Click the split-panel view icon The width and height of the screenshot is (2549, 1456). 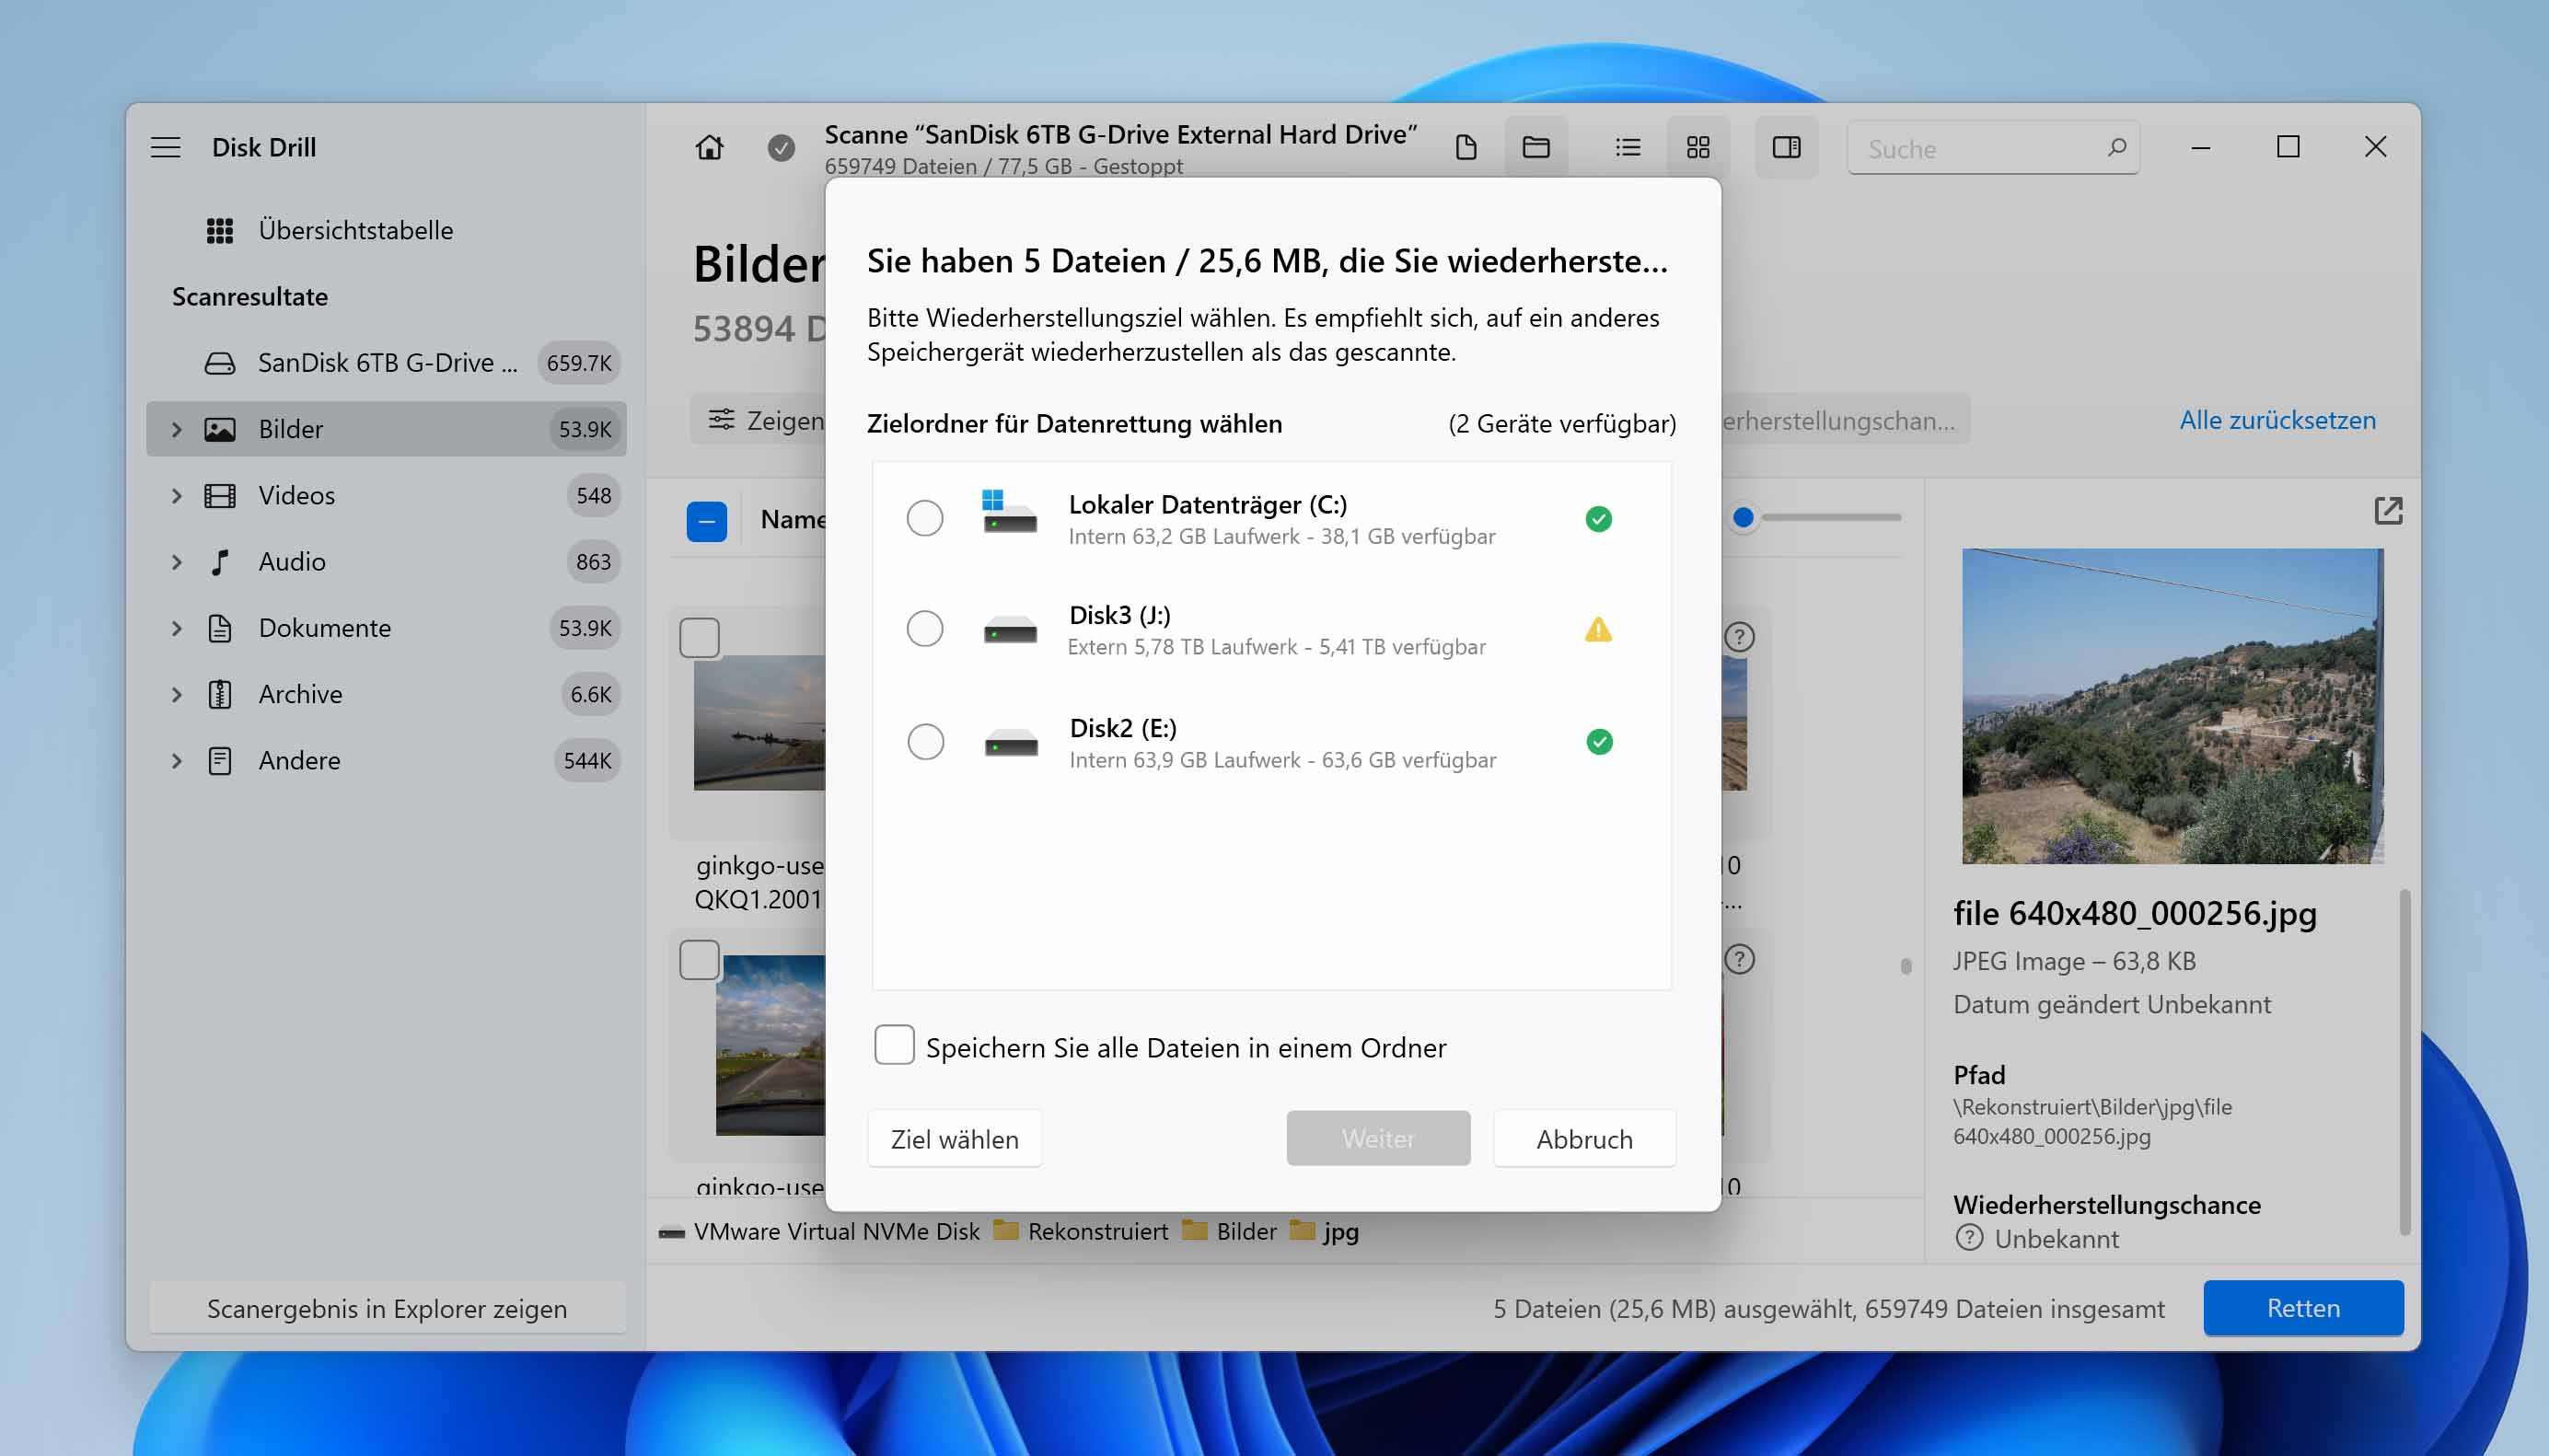pos(1786,147)
